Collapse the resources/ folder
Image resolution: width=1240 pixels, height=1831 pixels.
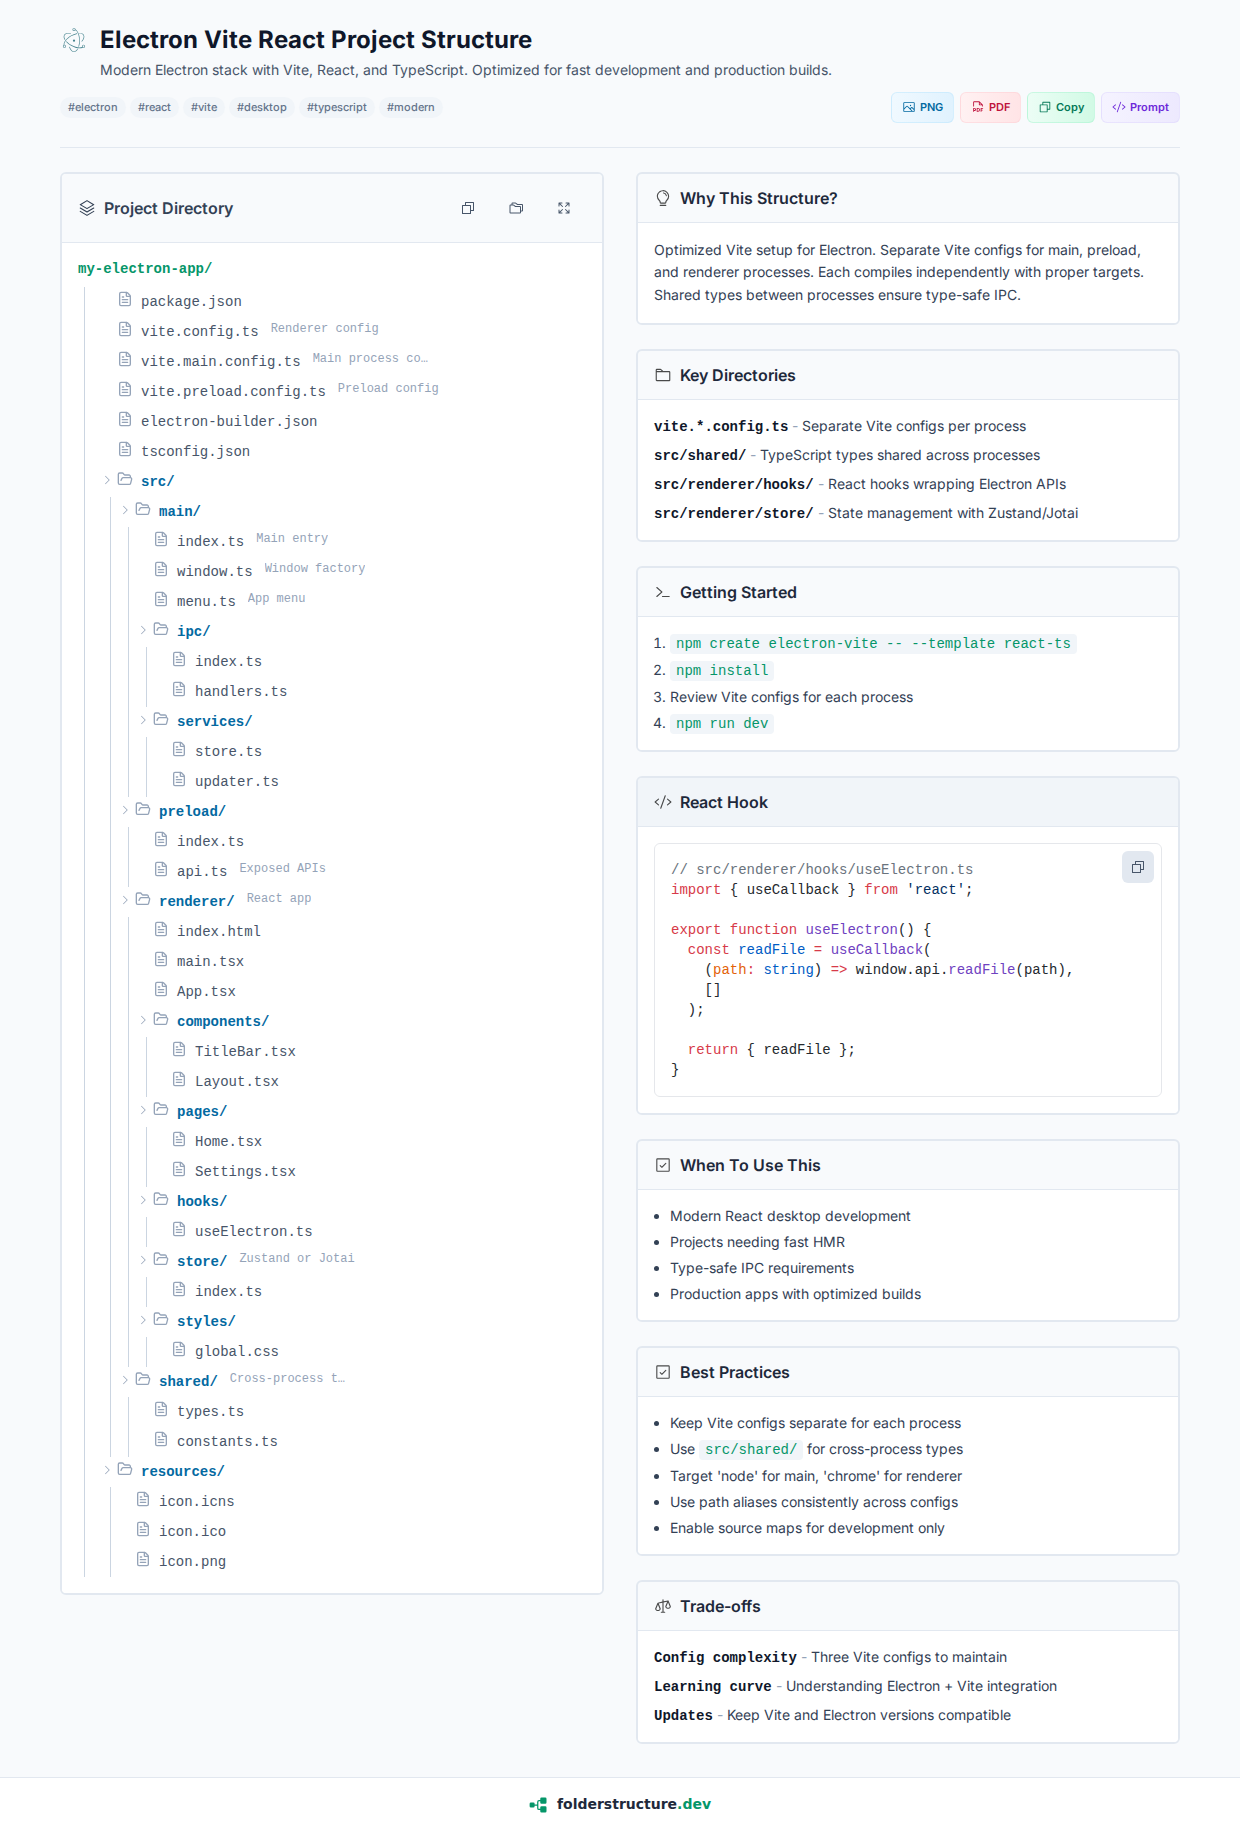pyautogui.click(x=107, y=1471)
